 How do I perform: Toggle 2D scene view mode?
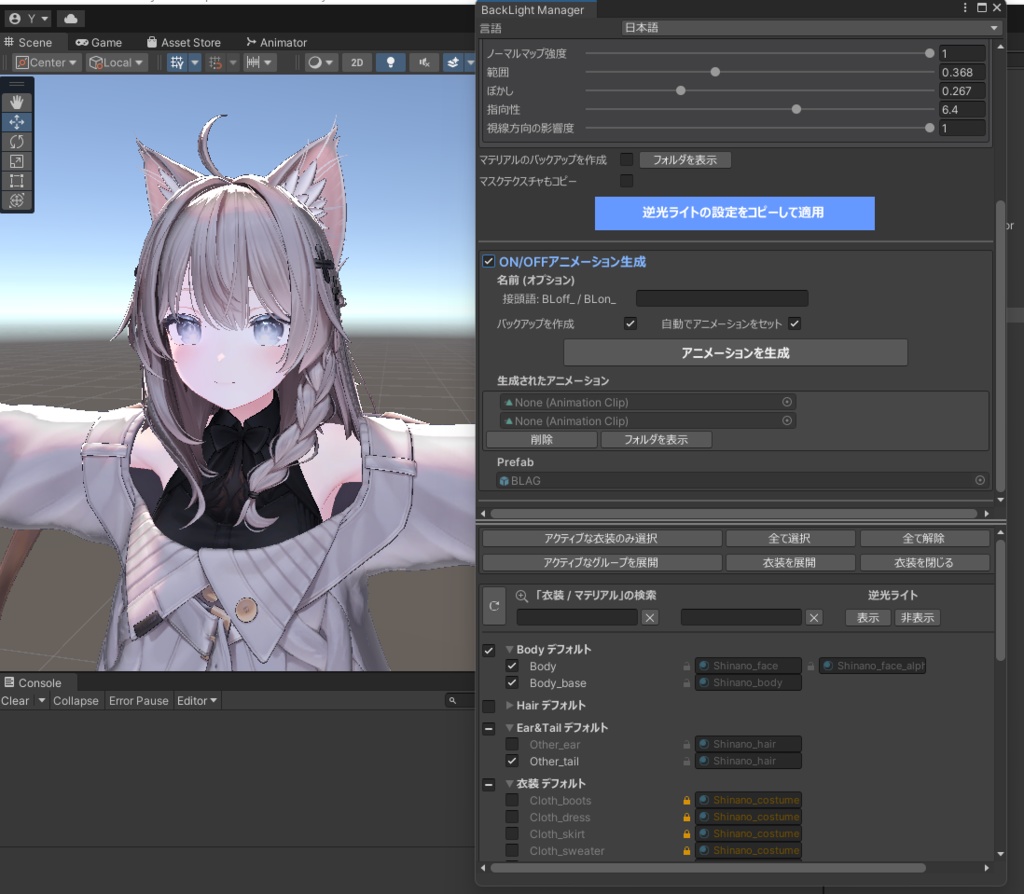(357, 63)
